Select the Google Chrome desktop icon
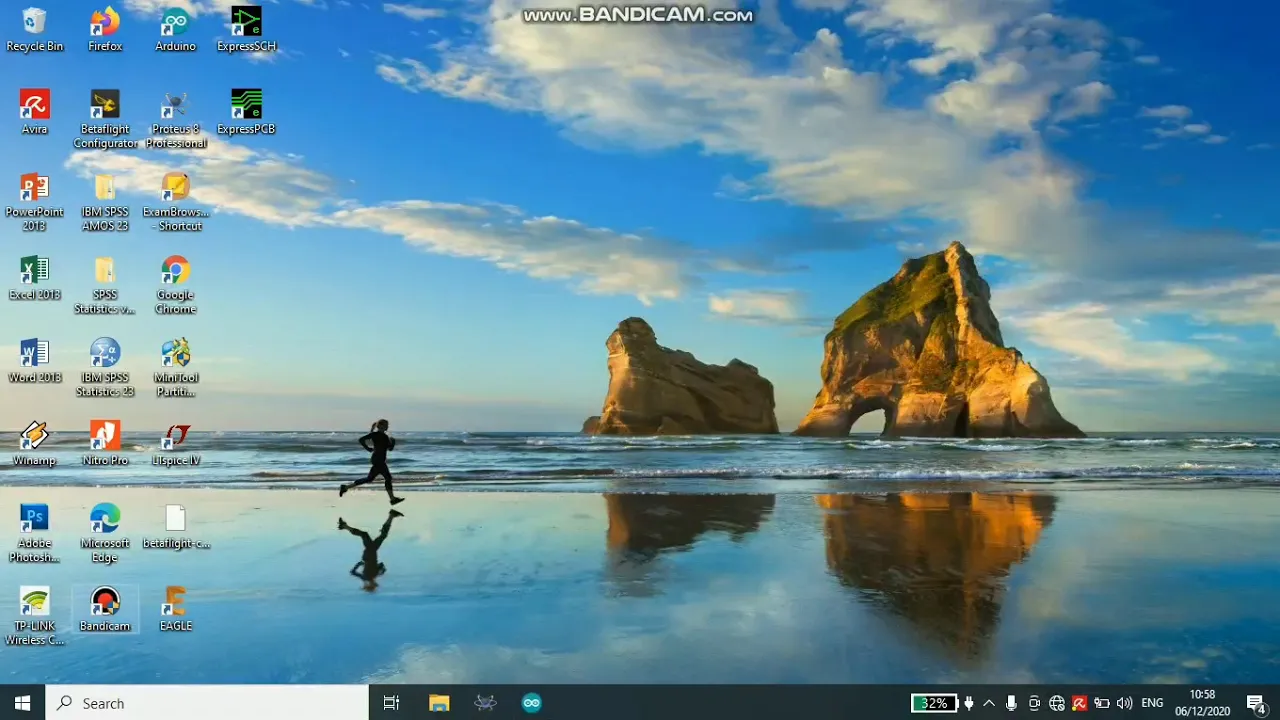 (175, 285)
